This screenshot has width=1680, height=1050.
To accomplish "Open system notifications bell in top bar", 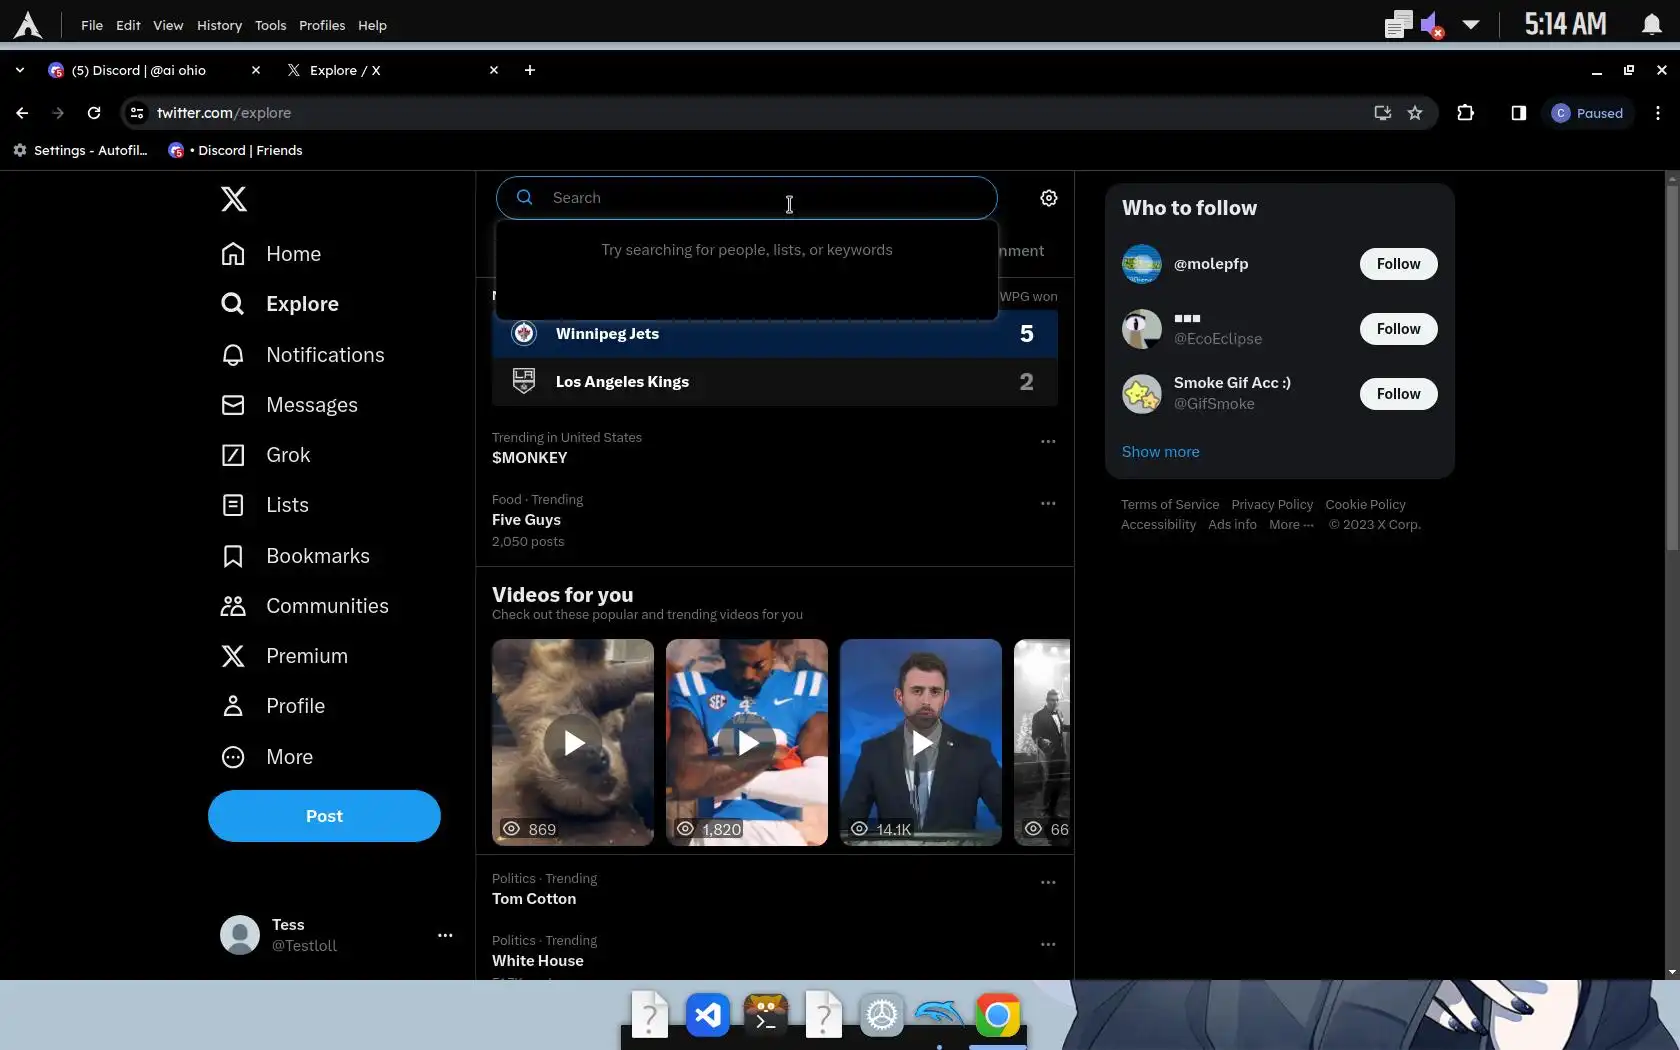I will pyautogui.click(x=1652, y=24).
